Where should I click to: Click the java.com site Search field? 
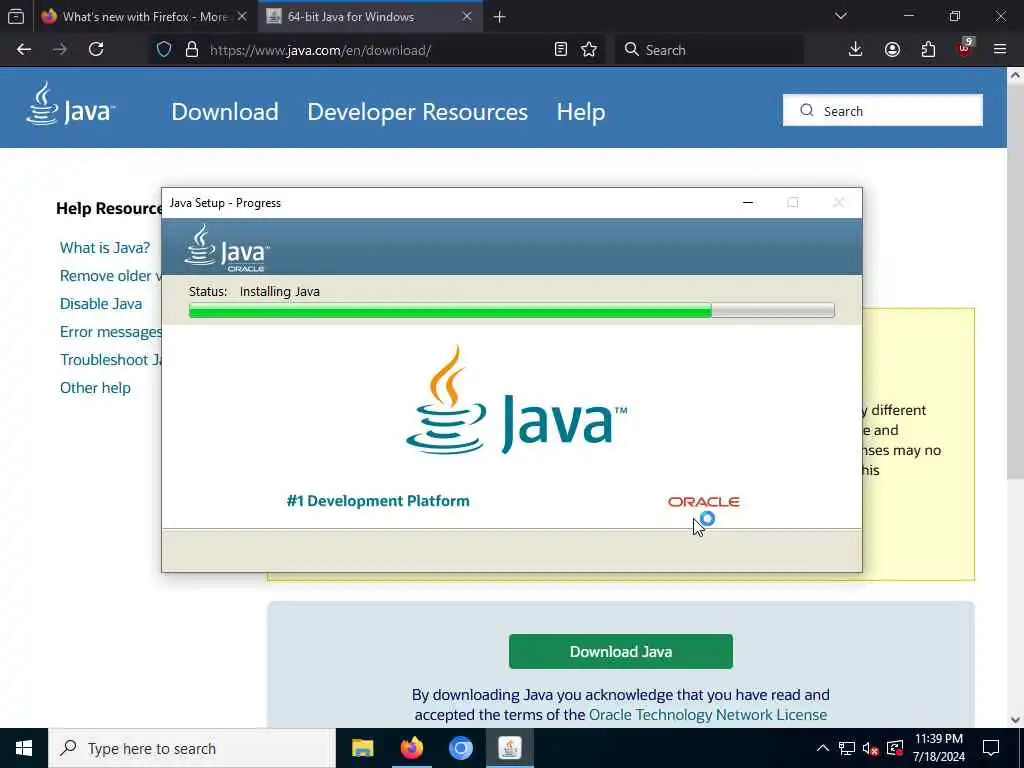pyautogui.click(x=882, y=110)
